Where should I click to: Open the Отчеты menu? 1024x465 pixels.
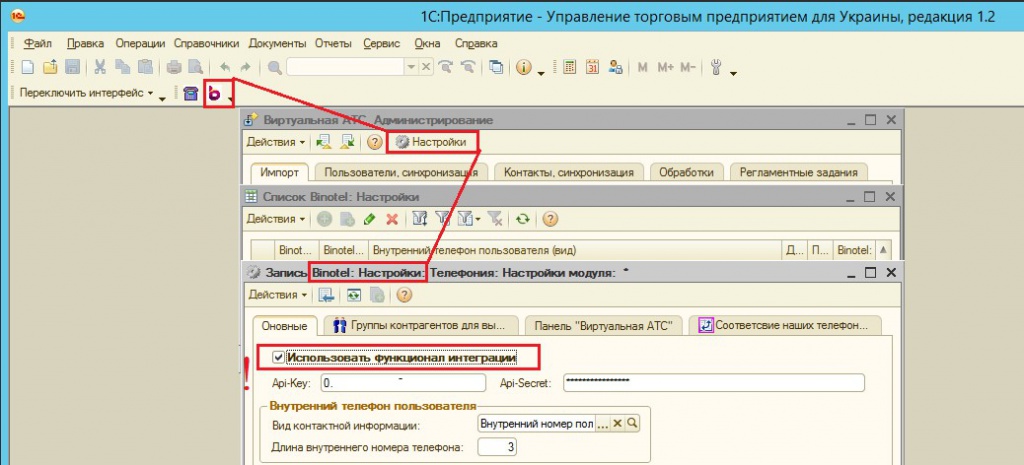click(333, 44)
